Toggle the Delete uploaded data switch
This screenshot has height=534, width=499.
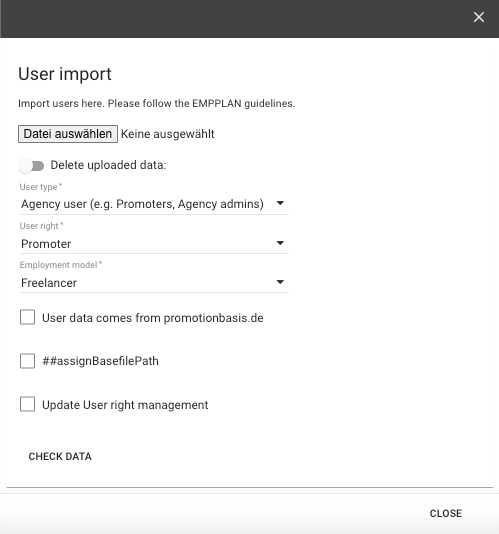(31, 166)
